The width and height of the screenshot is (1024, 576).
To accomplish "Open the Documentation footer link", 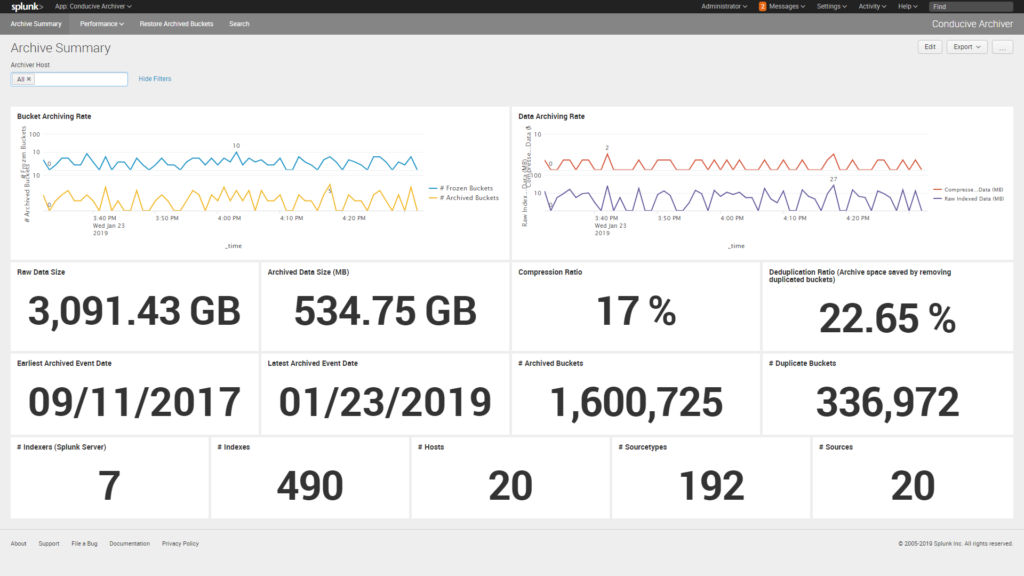I will [129, 543].
